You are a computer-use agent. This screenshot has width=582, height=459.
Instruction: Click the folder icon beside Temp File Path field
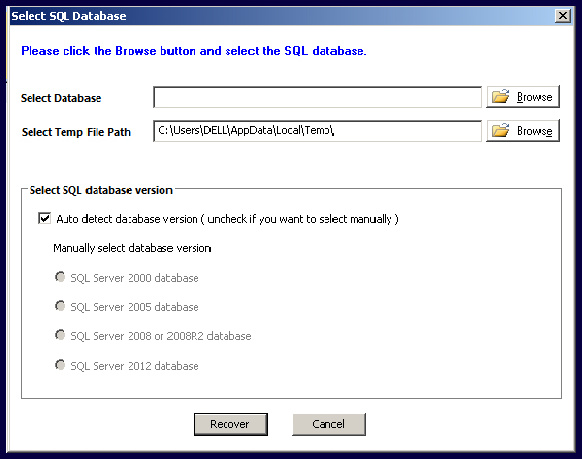(500, 130)
